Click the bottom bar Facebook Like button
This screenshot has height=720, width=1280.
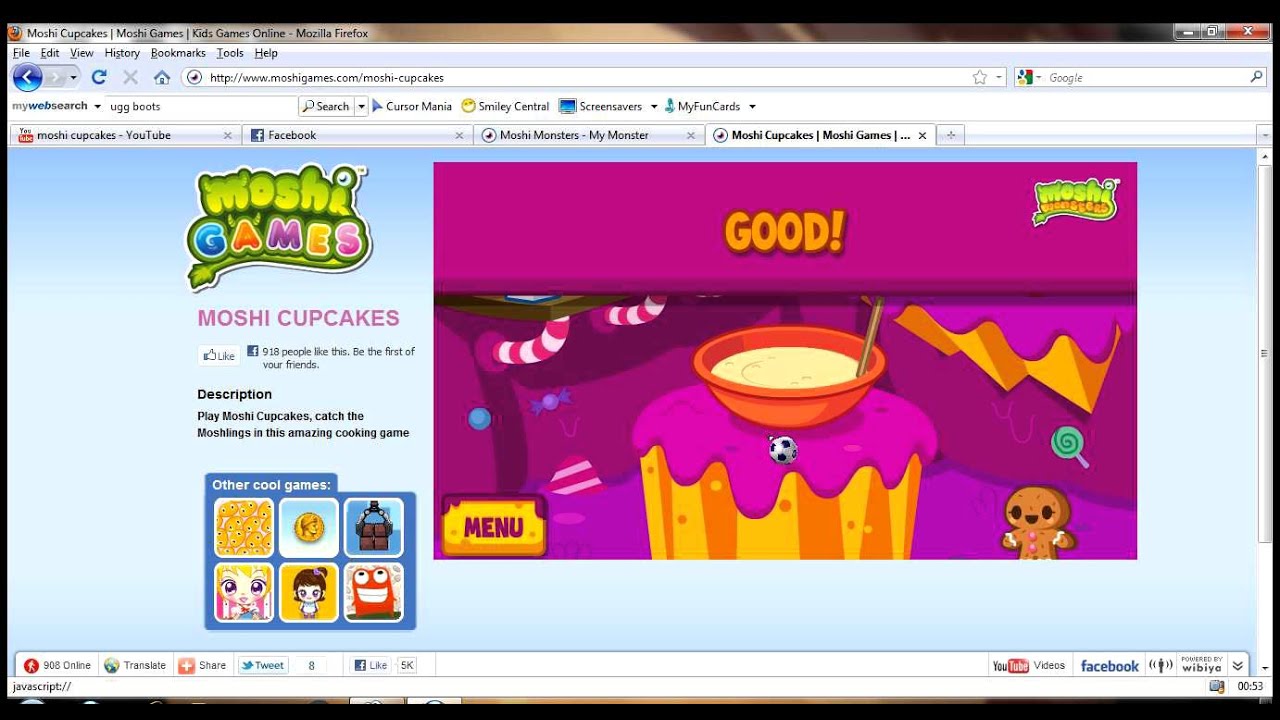pyautogui.click(x=371, y=665)
